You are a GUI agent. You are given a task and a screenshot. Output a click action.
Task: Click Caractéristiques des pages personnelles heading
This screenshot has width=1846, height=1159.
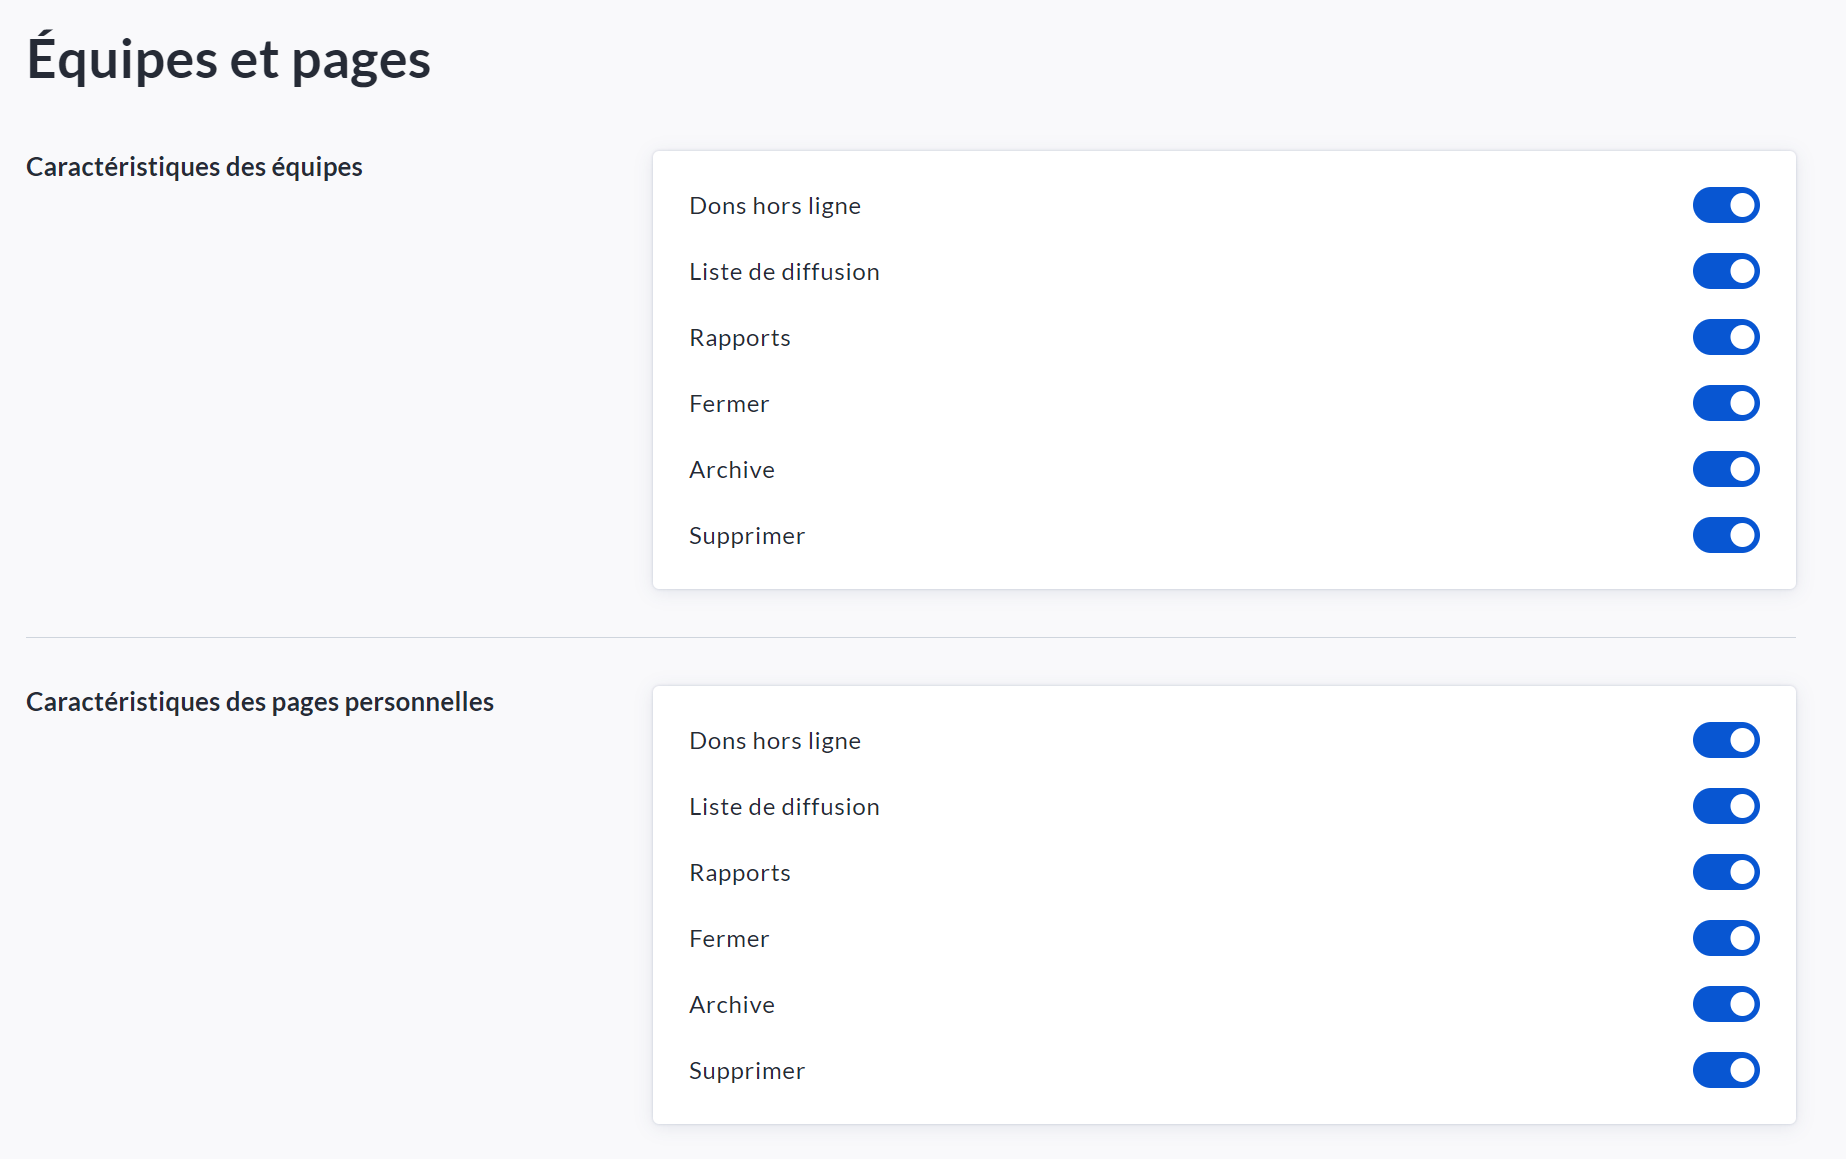pos(260,702)
